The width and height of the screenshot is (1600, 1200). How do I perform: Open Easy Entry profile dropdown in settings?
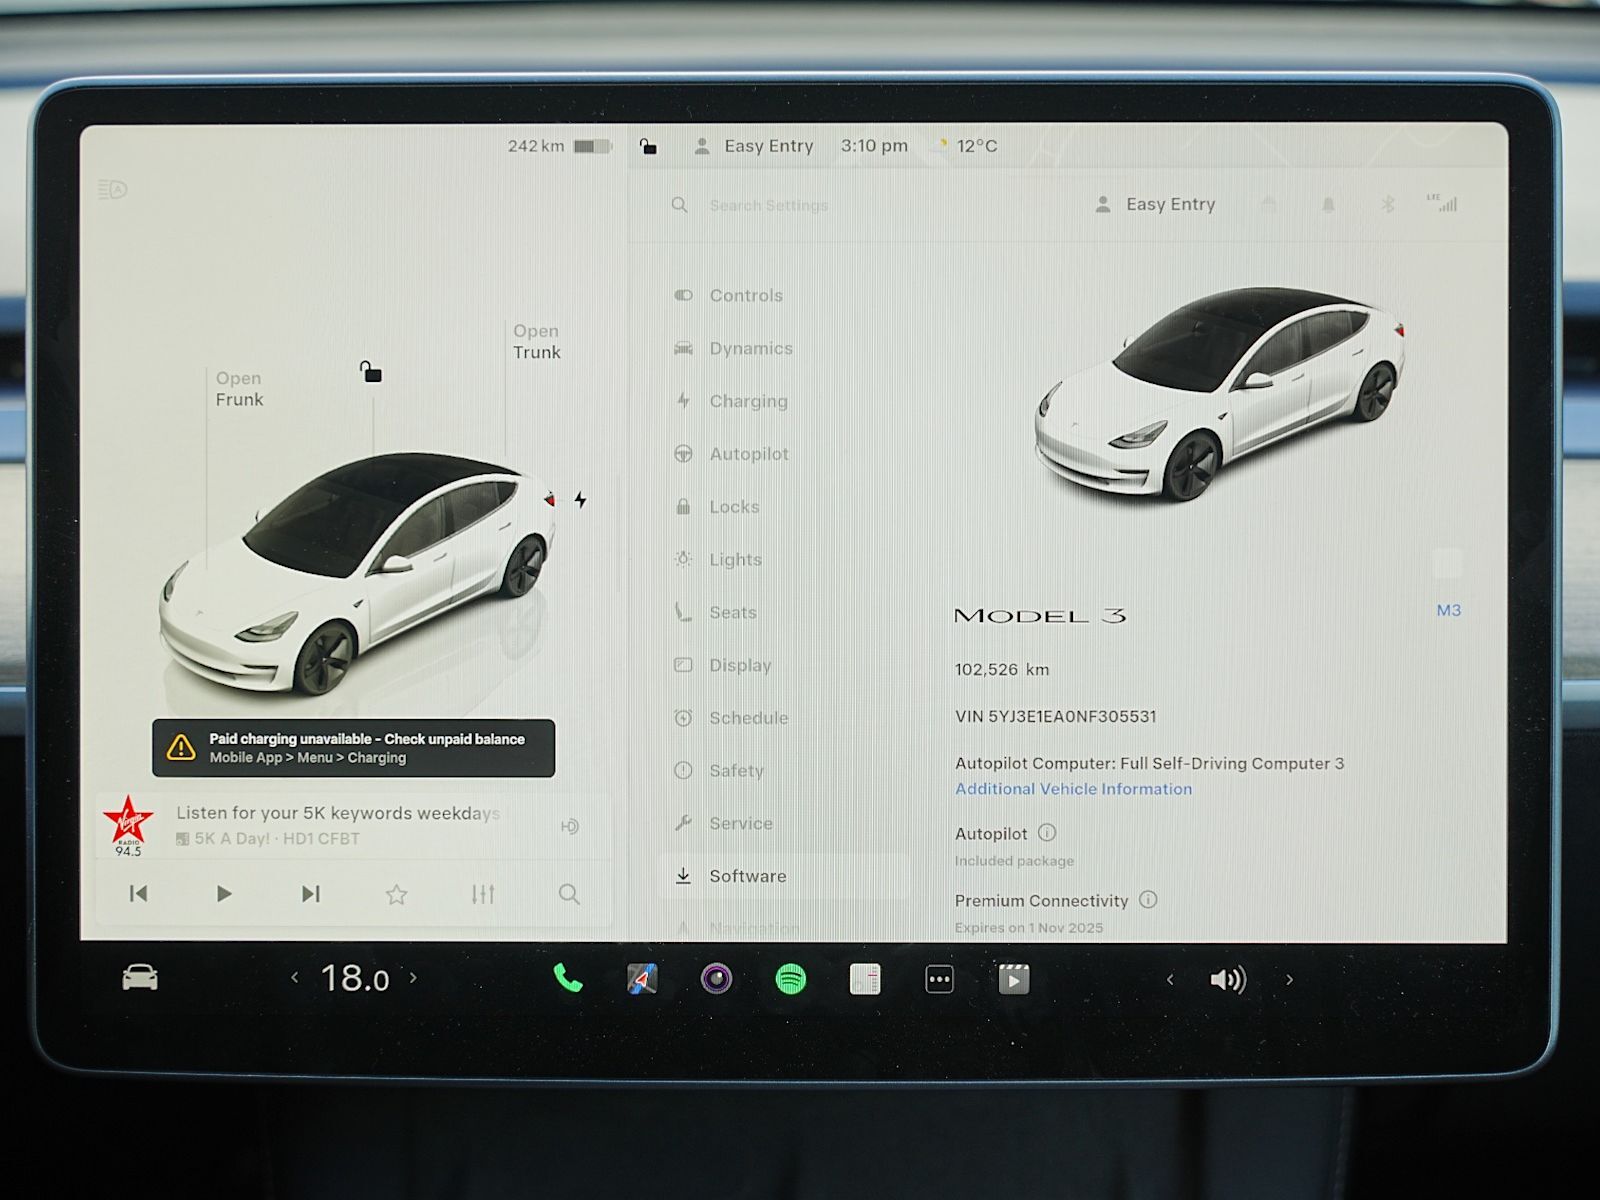click(1156, 204)
